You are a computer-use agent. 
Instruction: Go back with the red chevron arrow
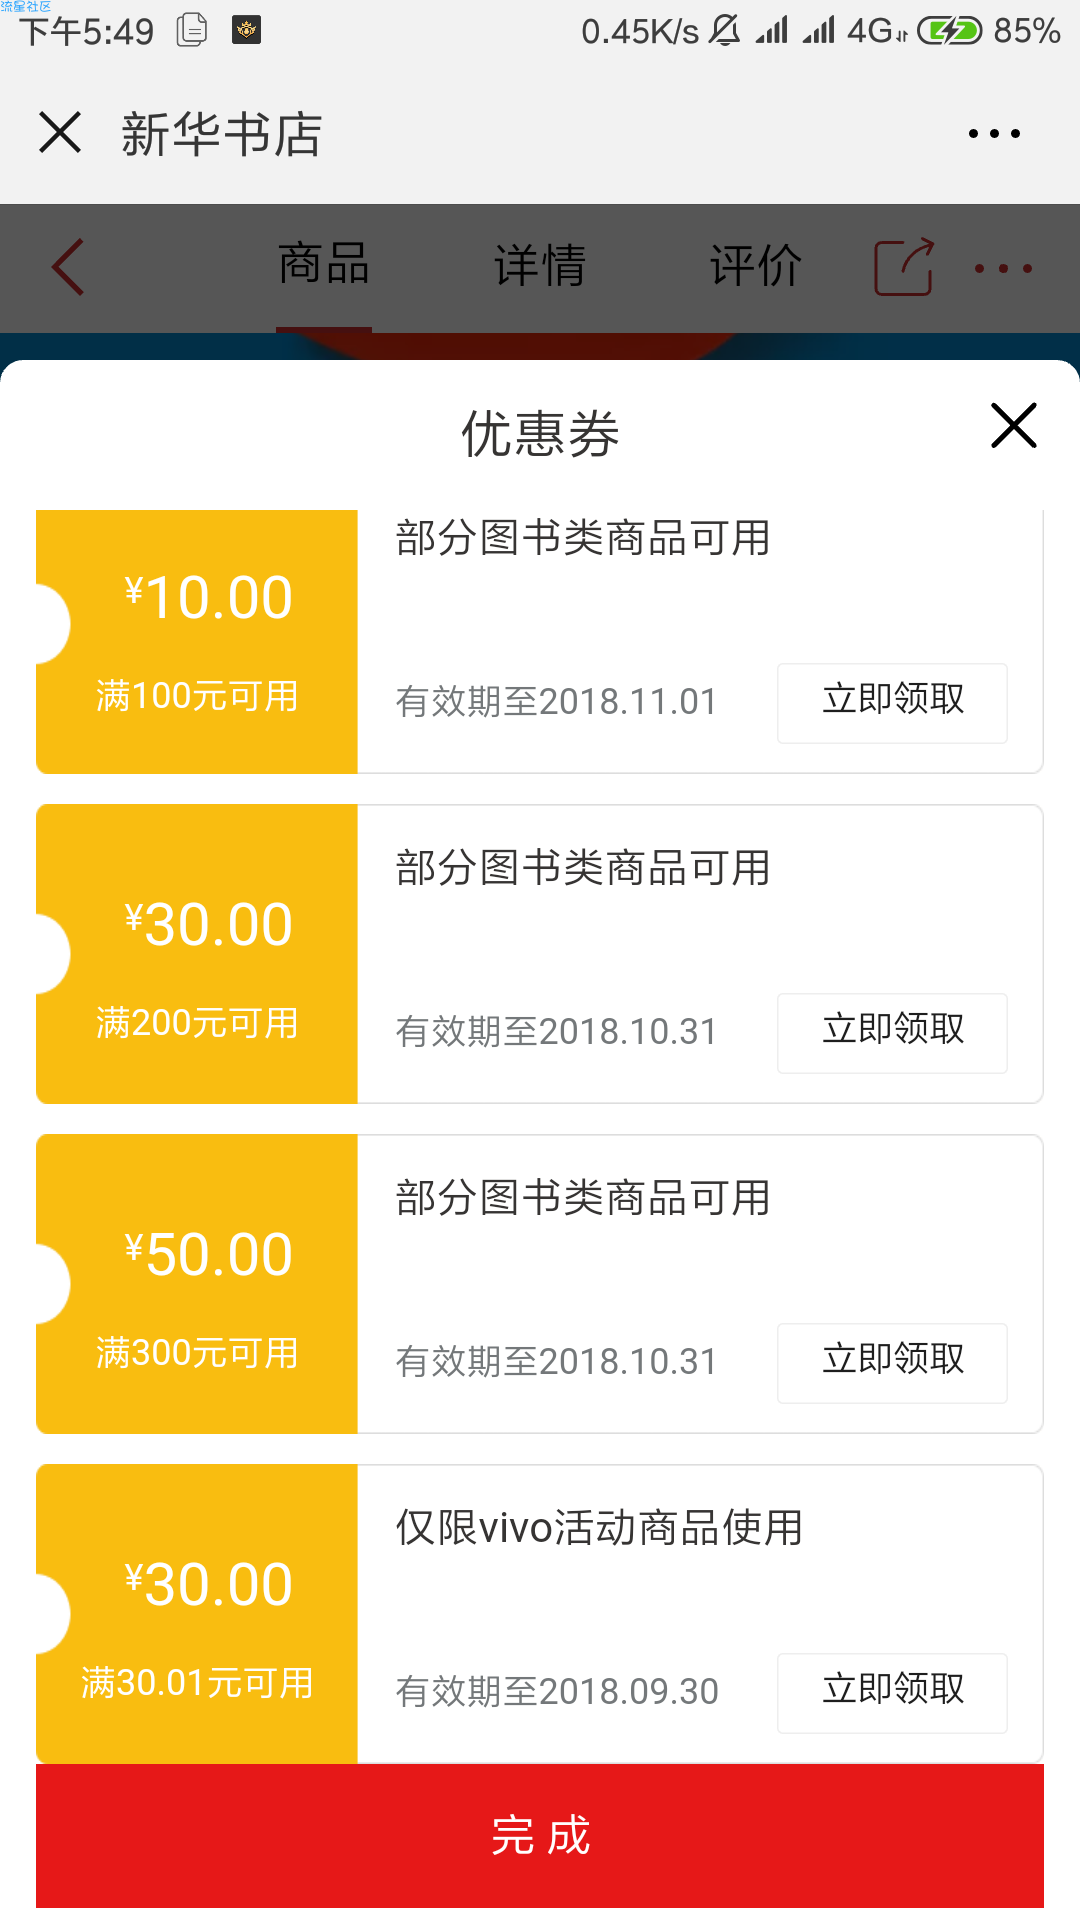tap(68, 267)
